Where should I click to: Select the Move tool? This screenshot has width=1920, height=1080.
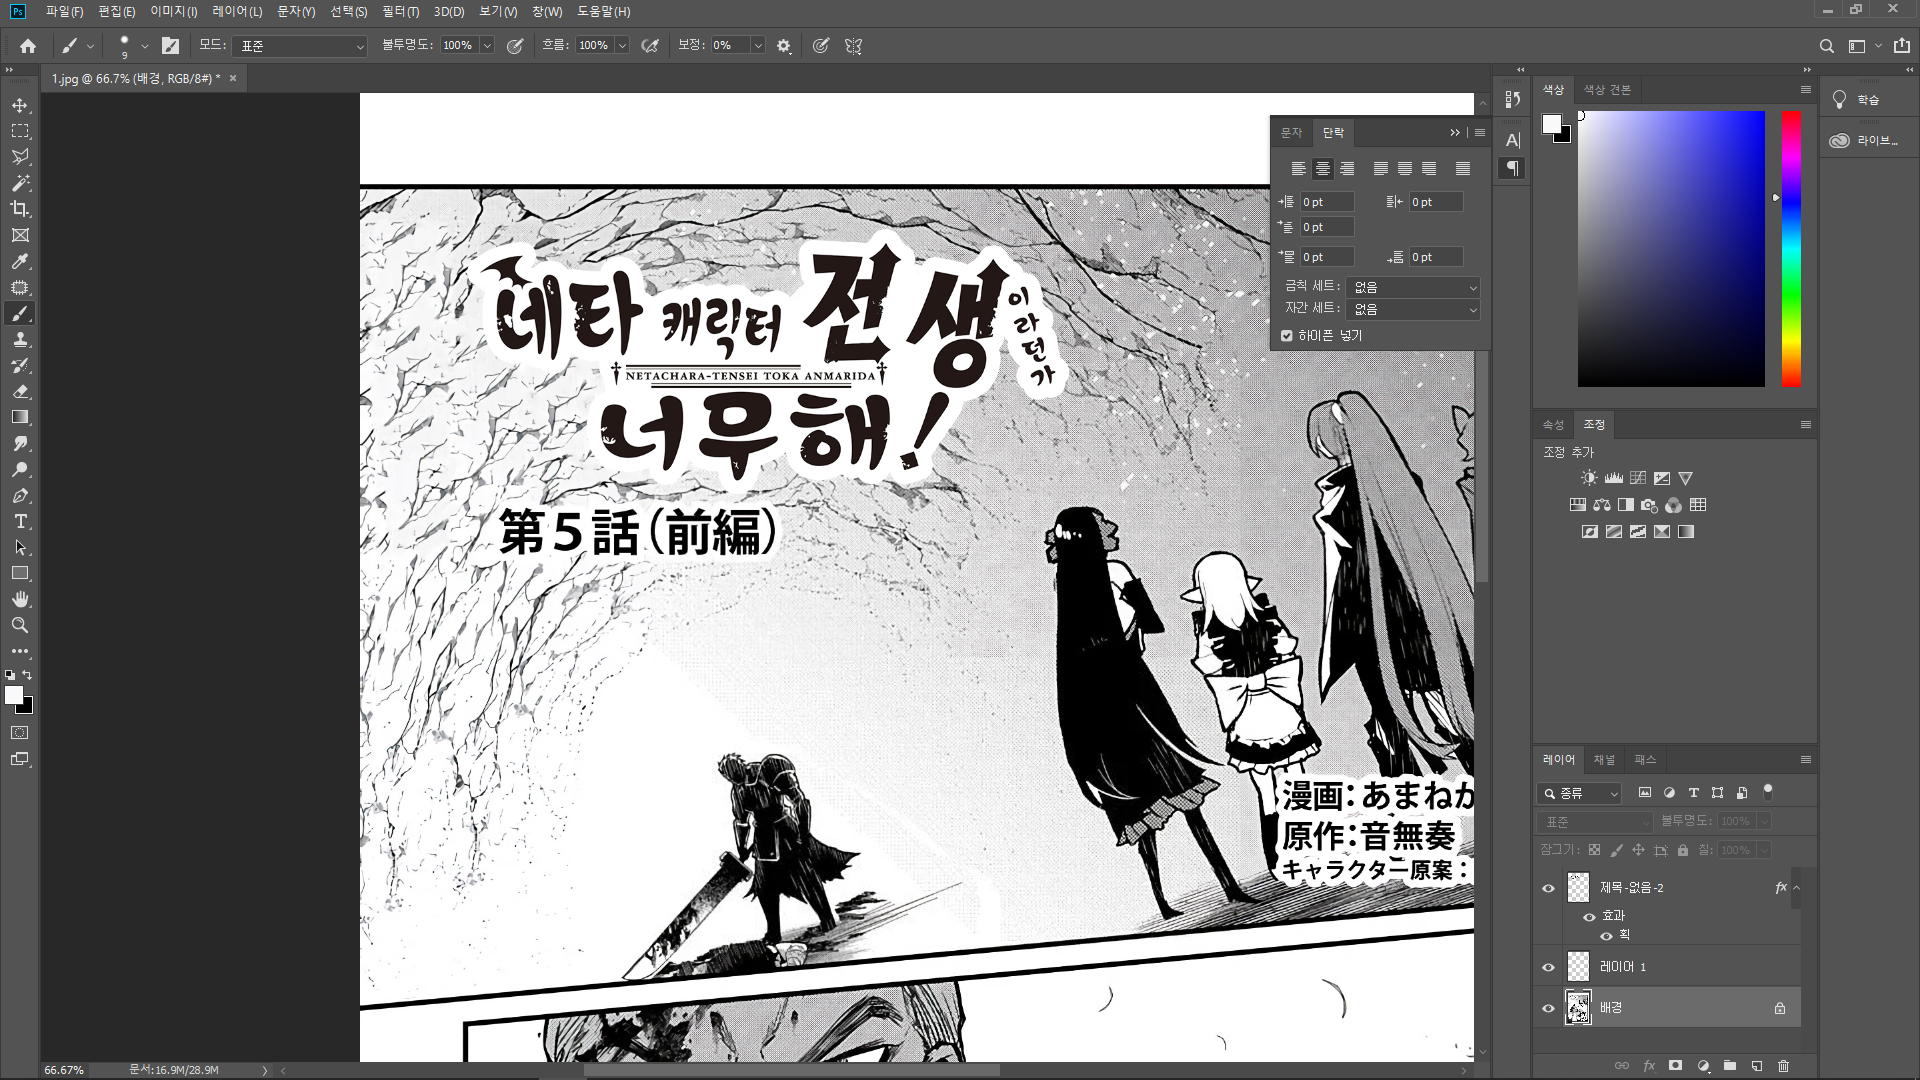[x=20, y=105]
